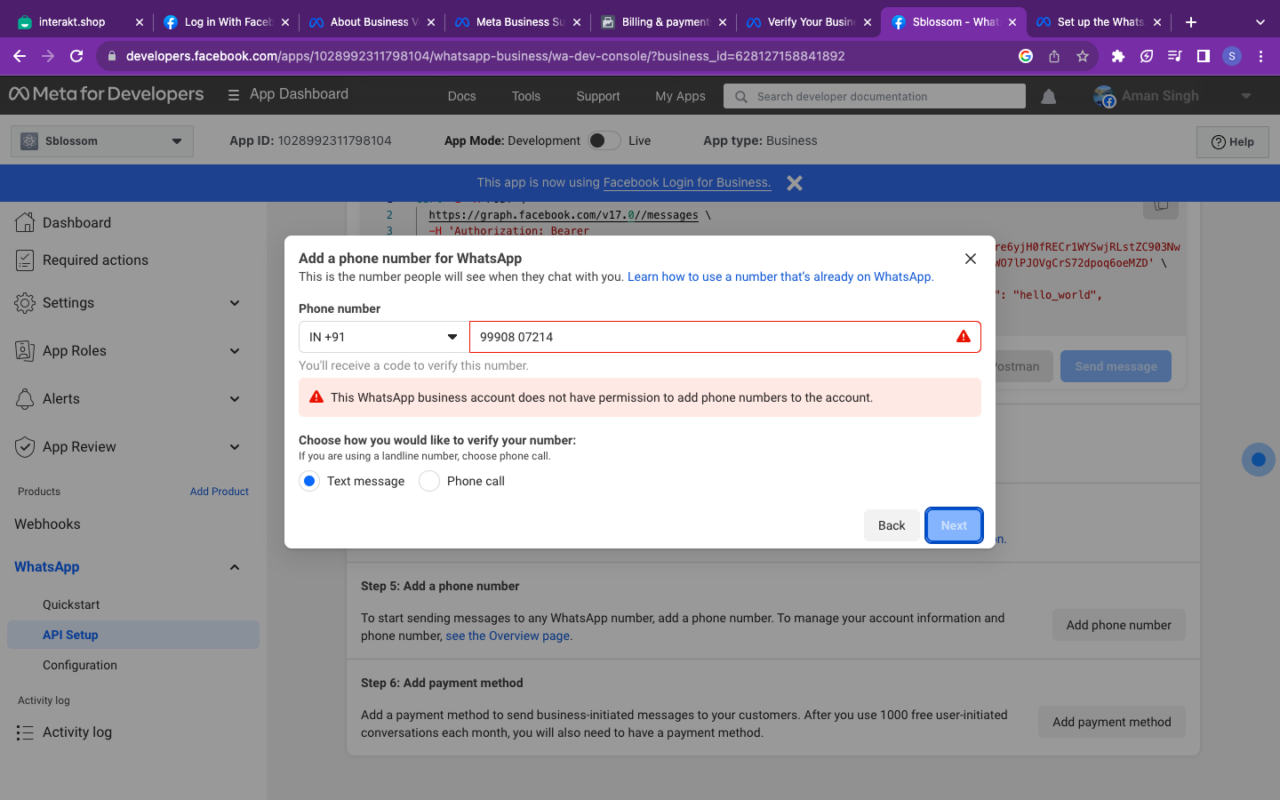Screen dimensions: 1280x800
Task: Open the Activity log sidebar item
Action: 77,732
